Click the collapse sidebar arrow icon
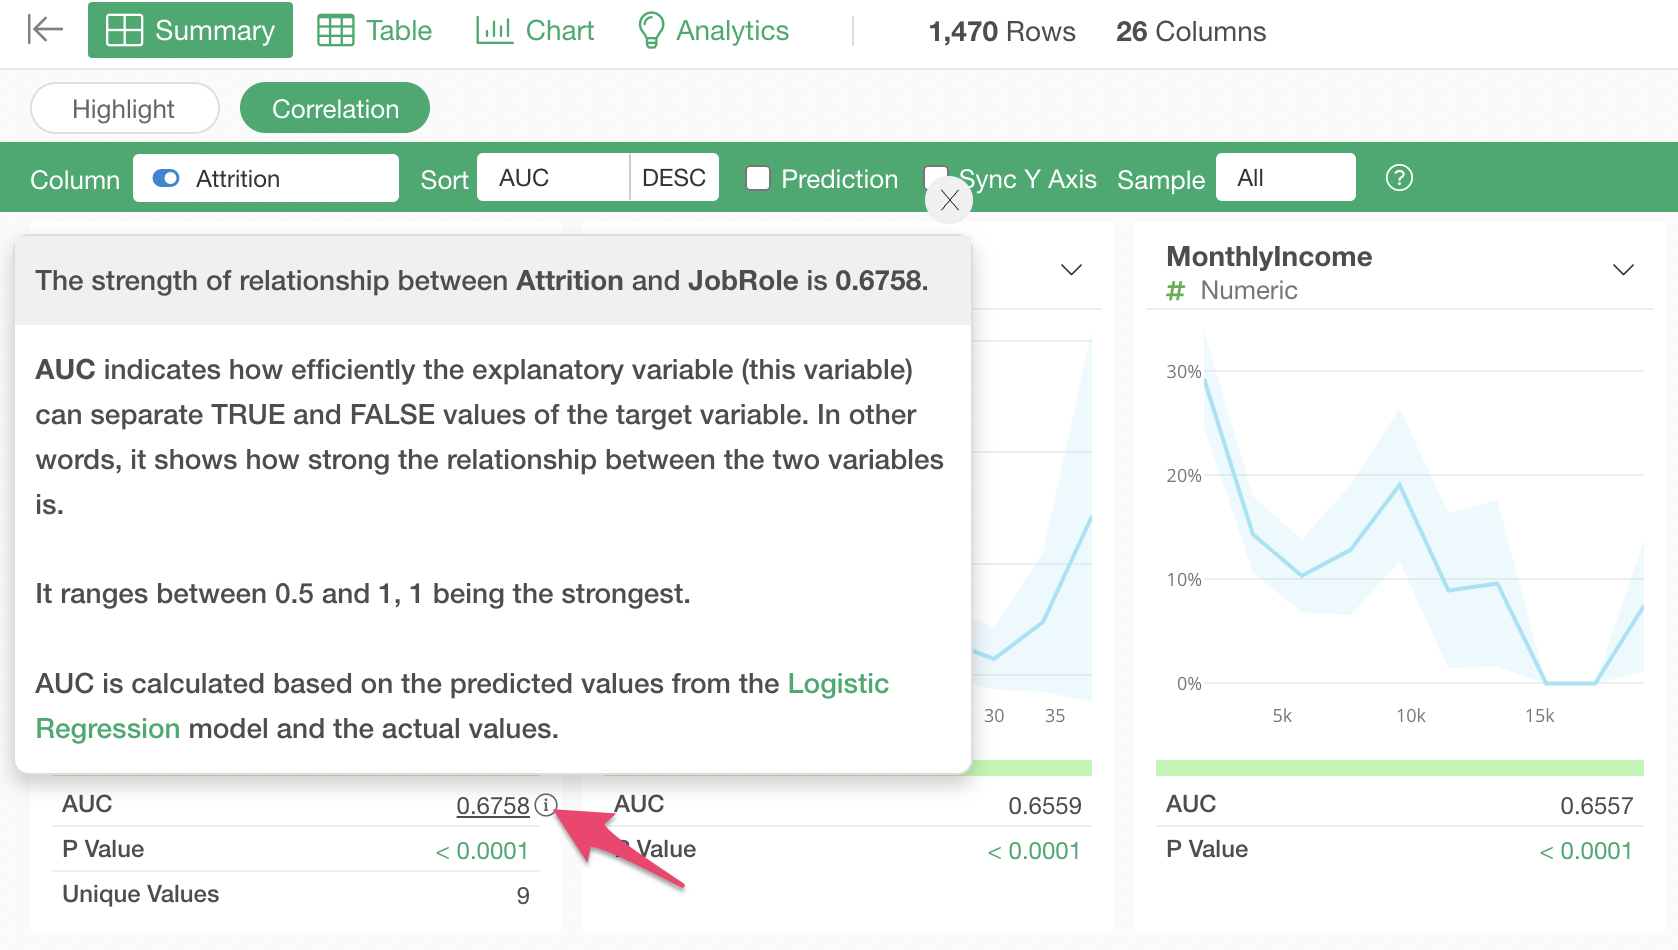 (x=44, y=30)
